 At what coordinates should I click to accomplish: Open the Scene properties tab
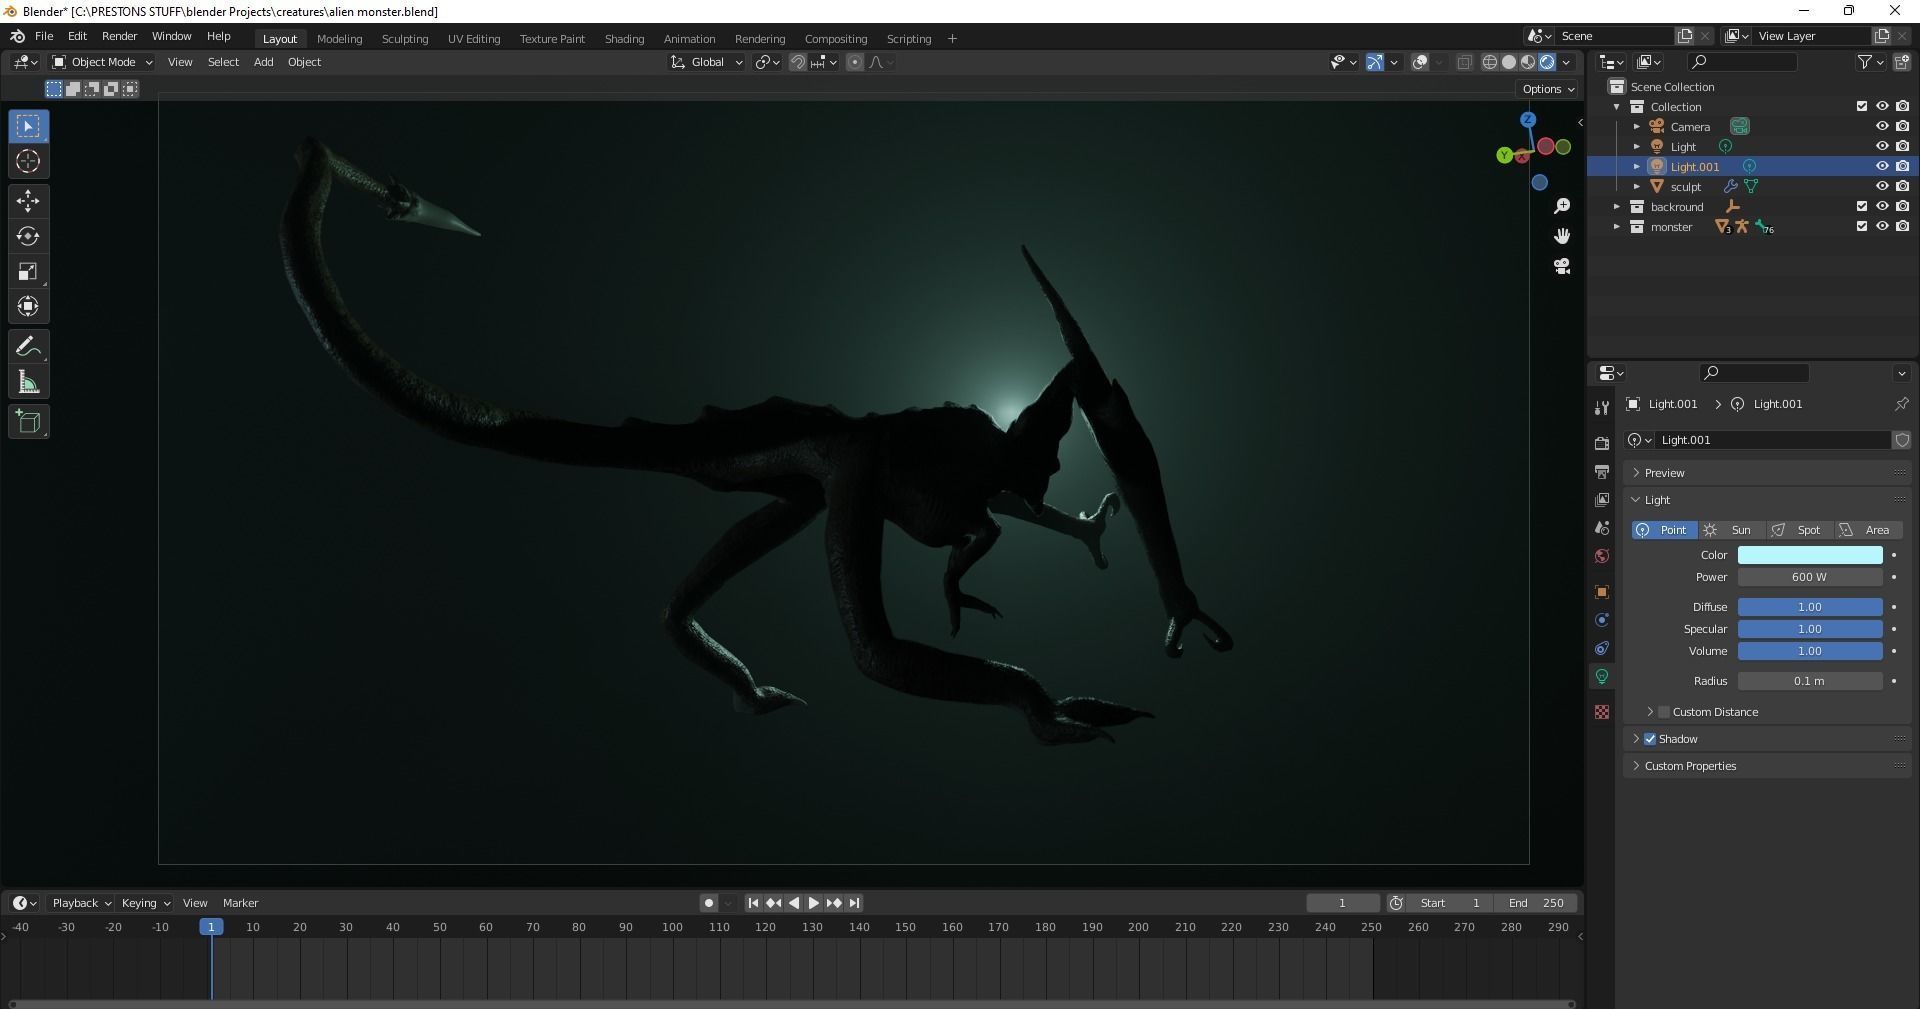[x=1602, y=527]
